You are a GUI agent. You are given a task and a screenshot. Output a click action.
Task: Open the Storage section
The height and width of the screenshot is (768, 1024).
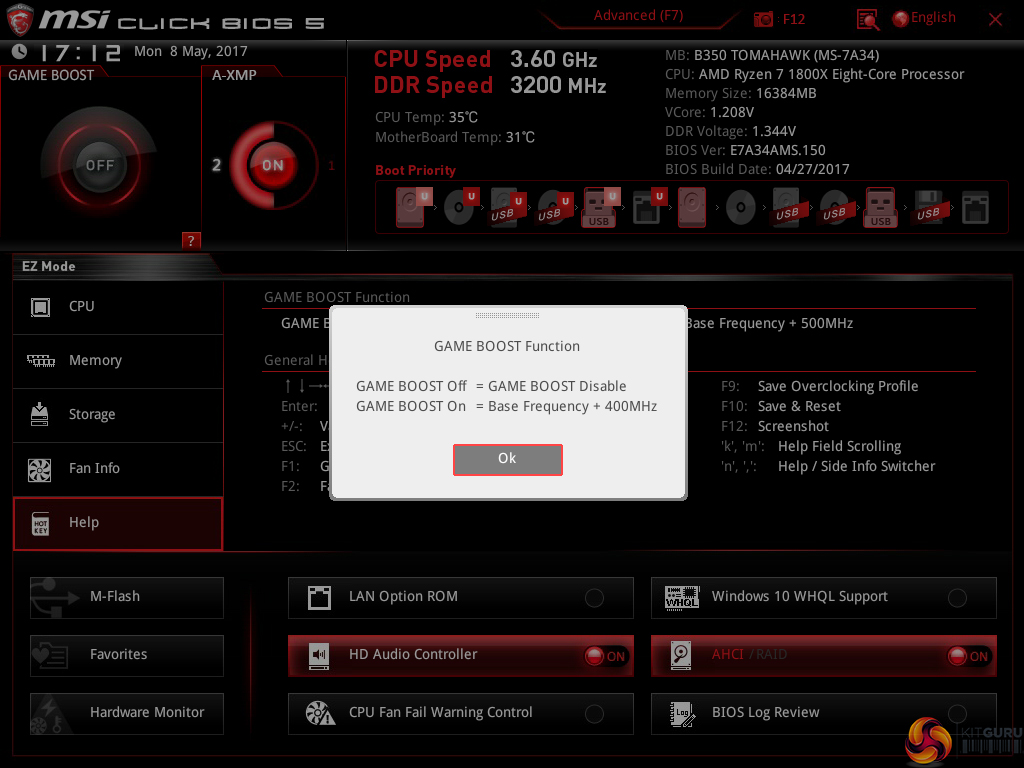(118, 415)
